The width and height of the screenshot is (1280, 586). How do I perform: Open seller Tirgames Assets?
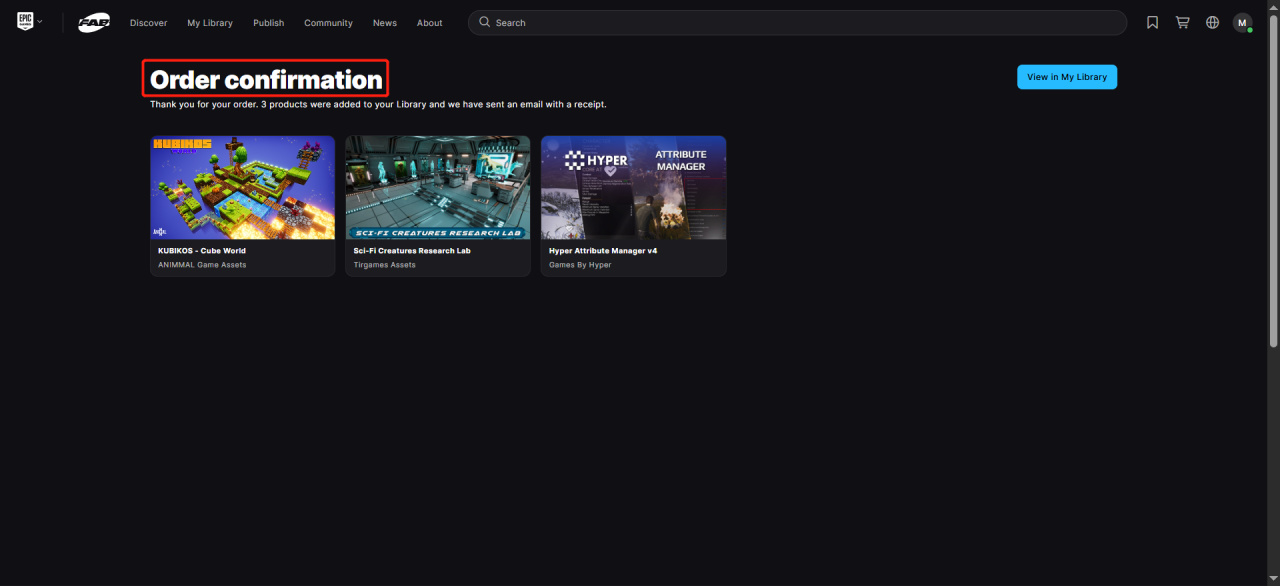pyautogui.click(x=385, y=265)
